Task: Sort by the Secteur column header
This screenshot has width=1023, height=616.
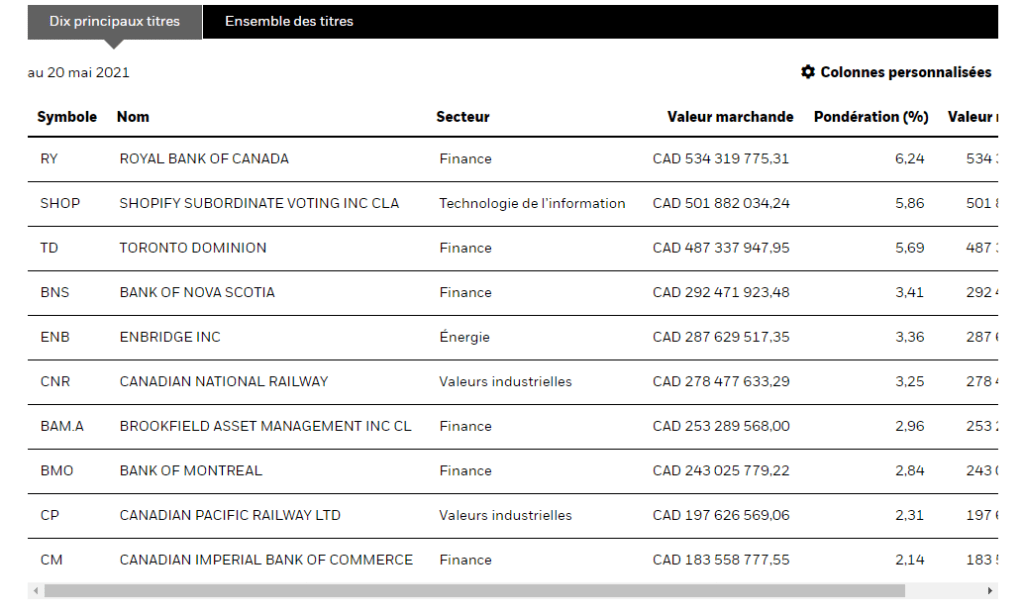Action: [463, 117]
